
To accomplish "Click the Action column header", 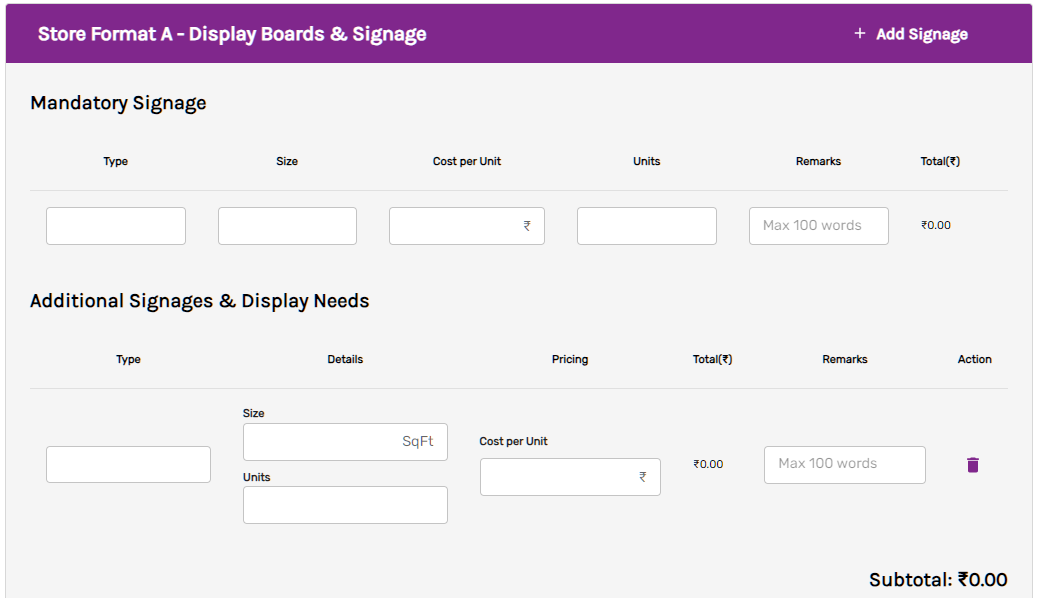I will click(x=974, y=359).
